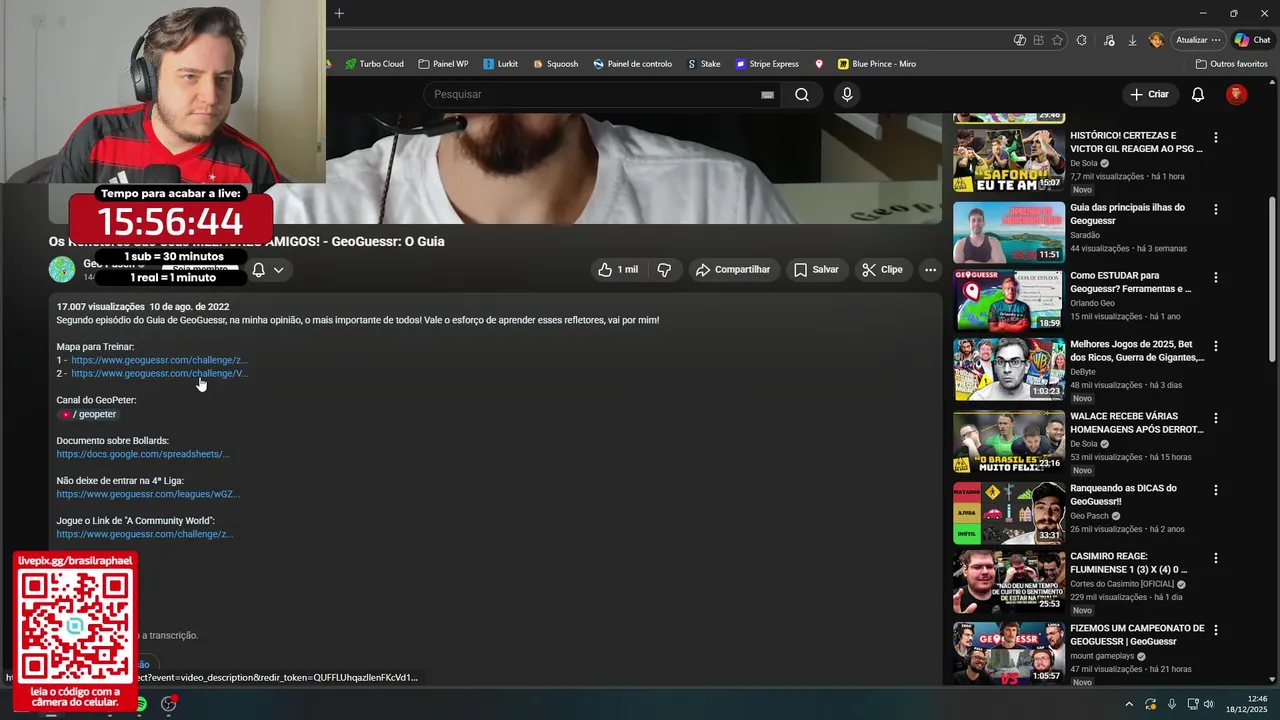Open first geoguessr challenge link
The height and width of the screenshot is (720, 1280).
click(x=159, y=360)
